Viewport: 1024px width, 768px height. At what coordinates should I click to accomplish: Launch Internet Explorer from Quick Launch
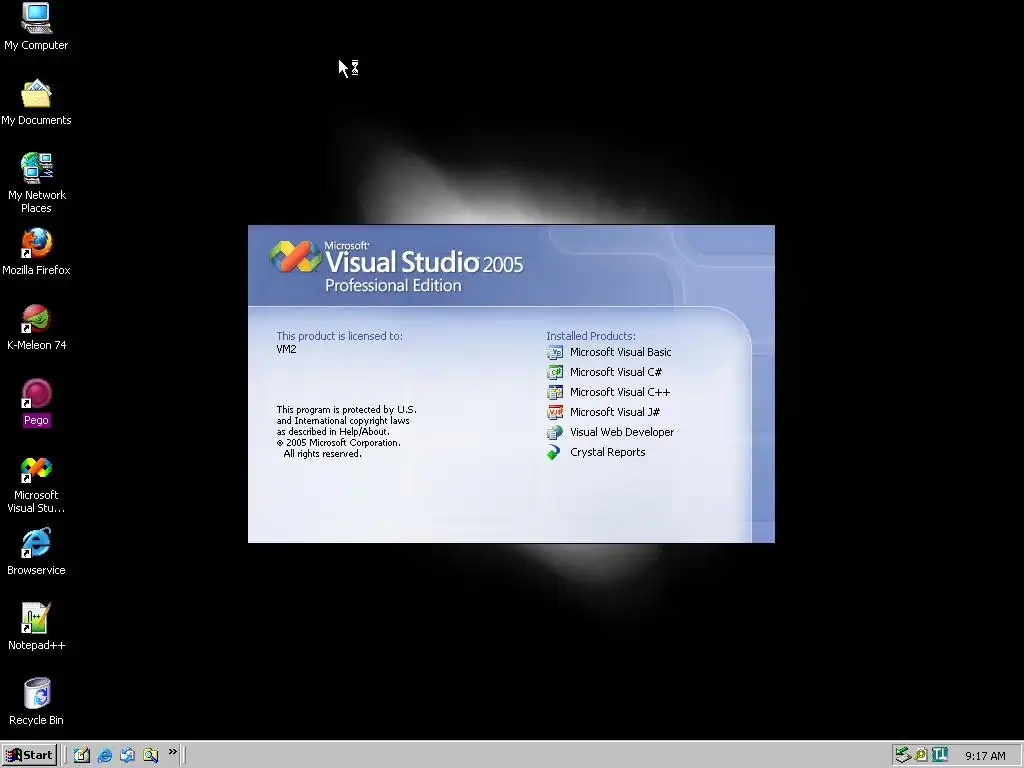tap(104, 755)
